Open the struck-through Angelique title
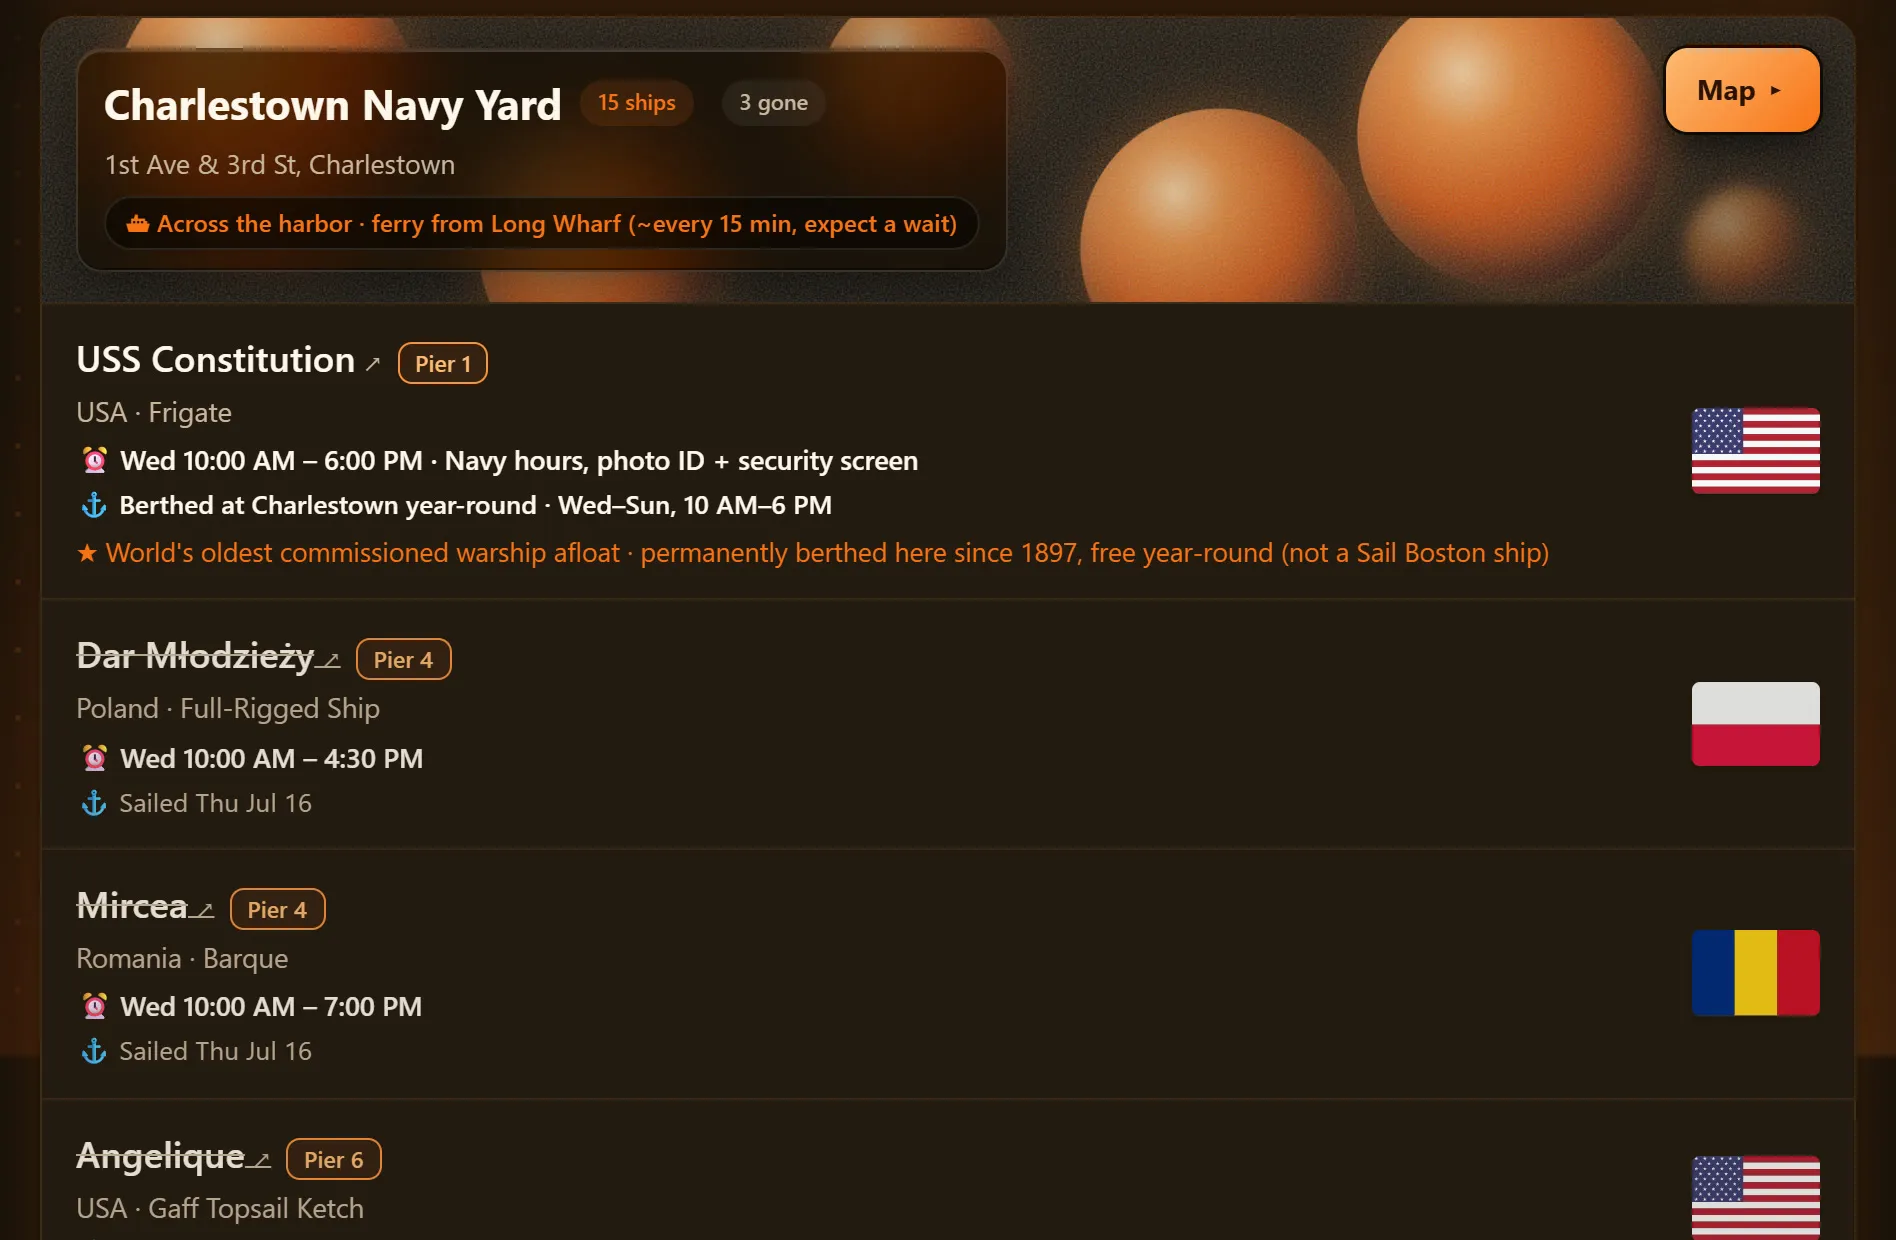The width and height of the screenshot is (1896, 1240). [160, 1156]
